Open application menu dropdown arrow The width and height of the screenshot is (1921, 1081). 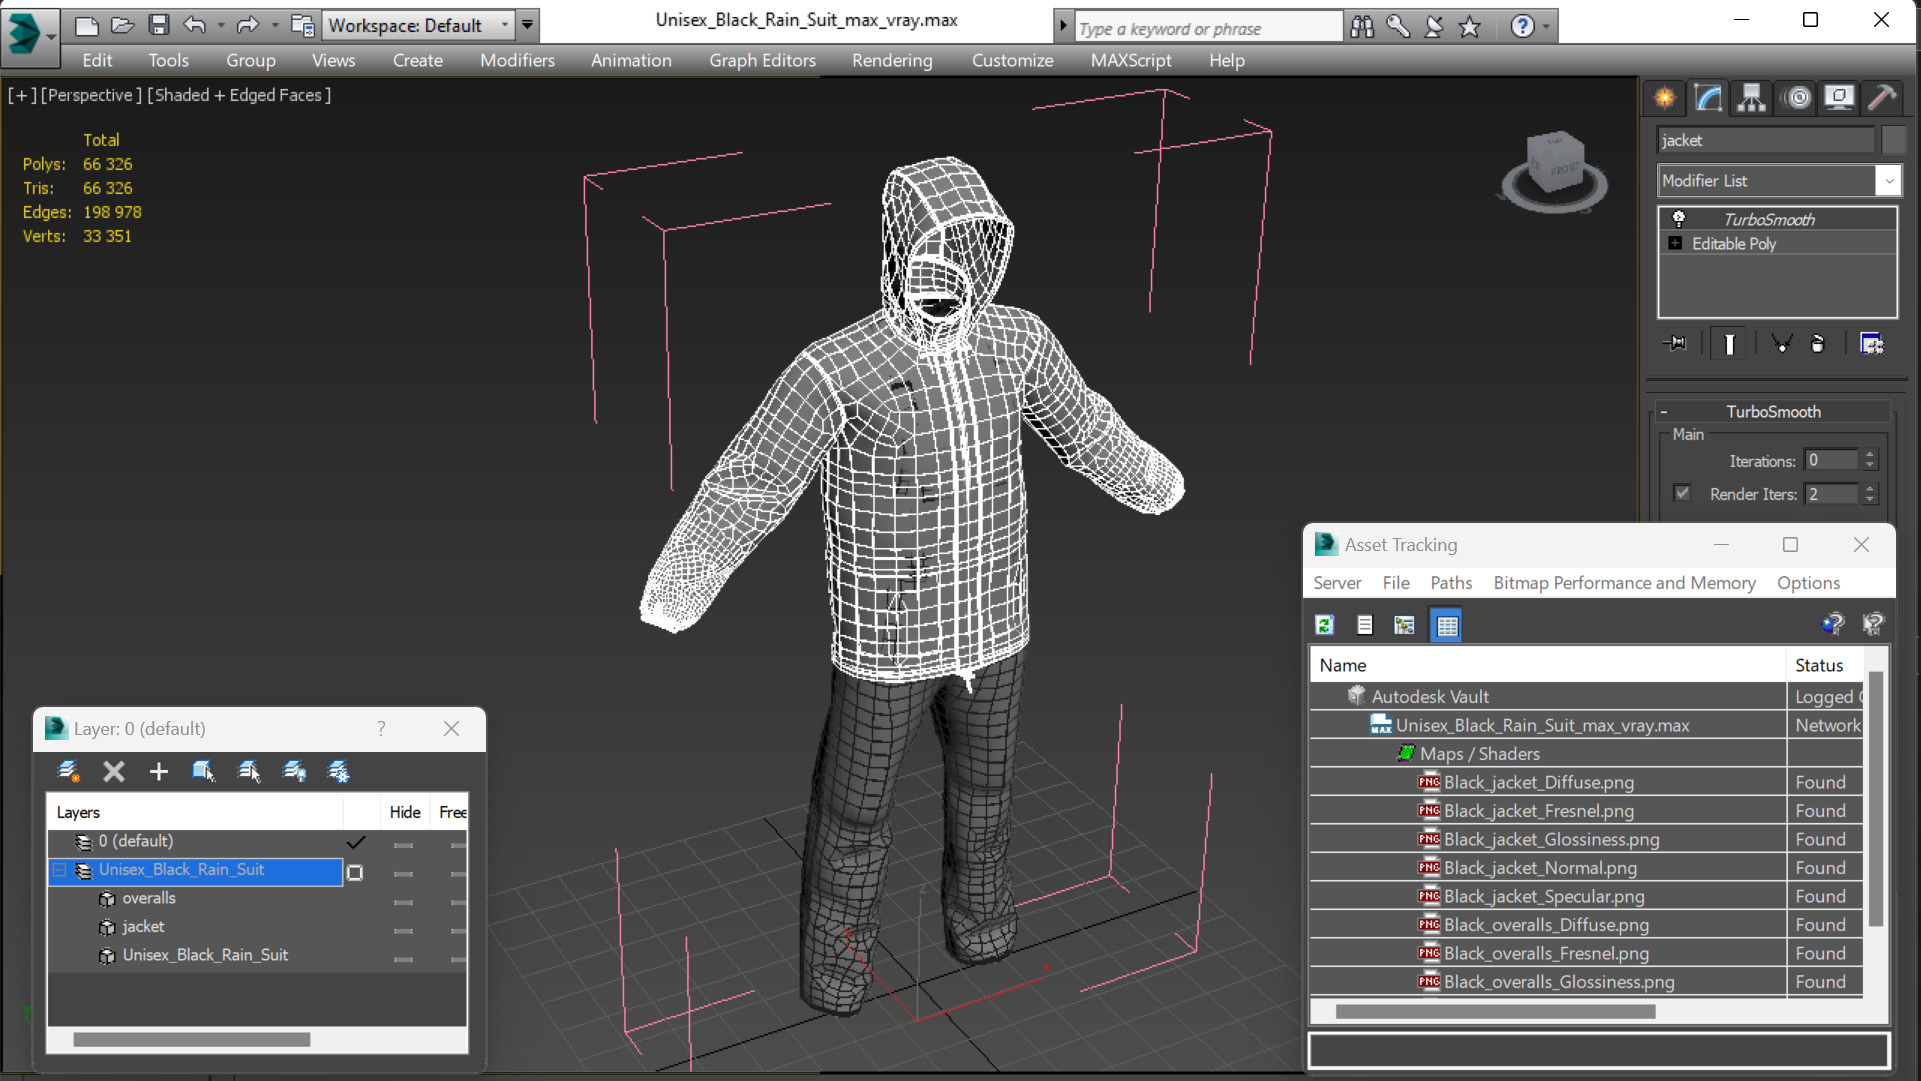51,35
